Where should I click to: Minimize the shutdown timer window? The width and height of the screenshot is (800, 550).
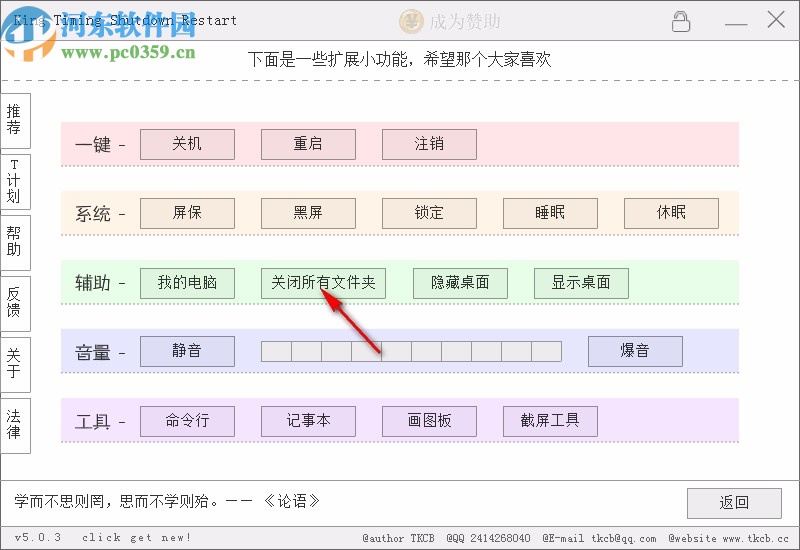(x=736, y=23)
